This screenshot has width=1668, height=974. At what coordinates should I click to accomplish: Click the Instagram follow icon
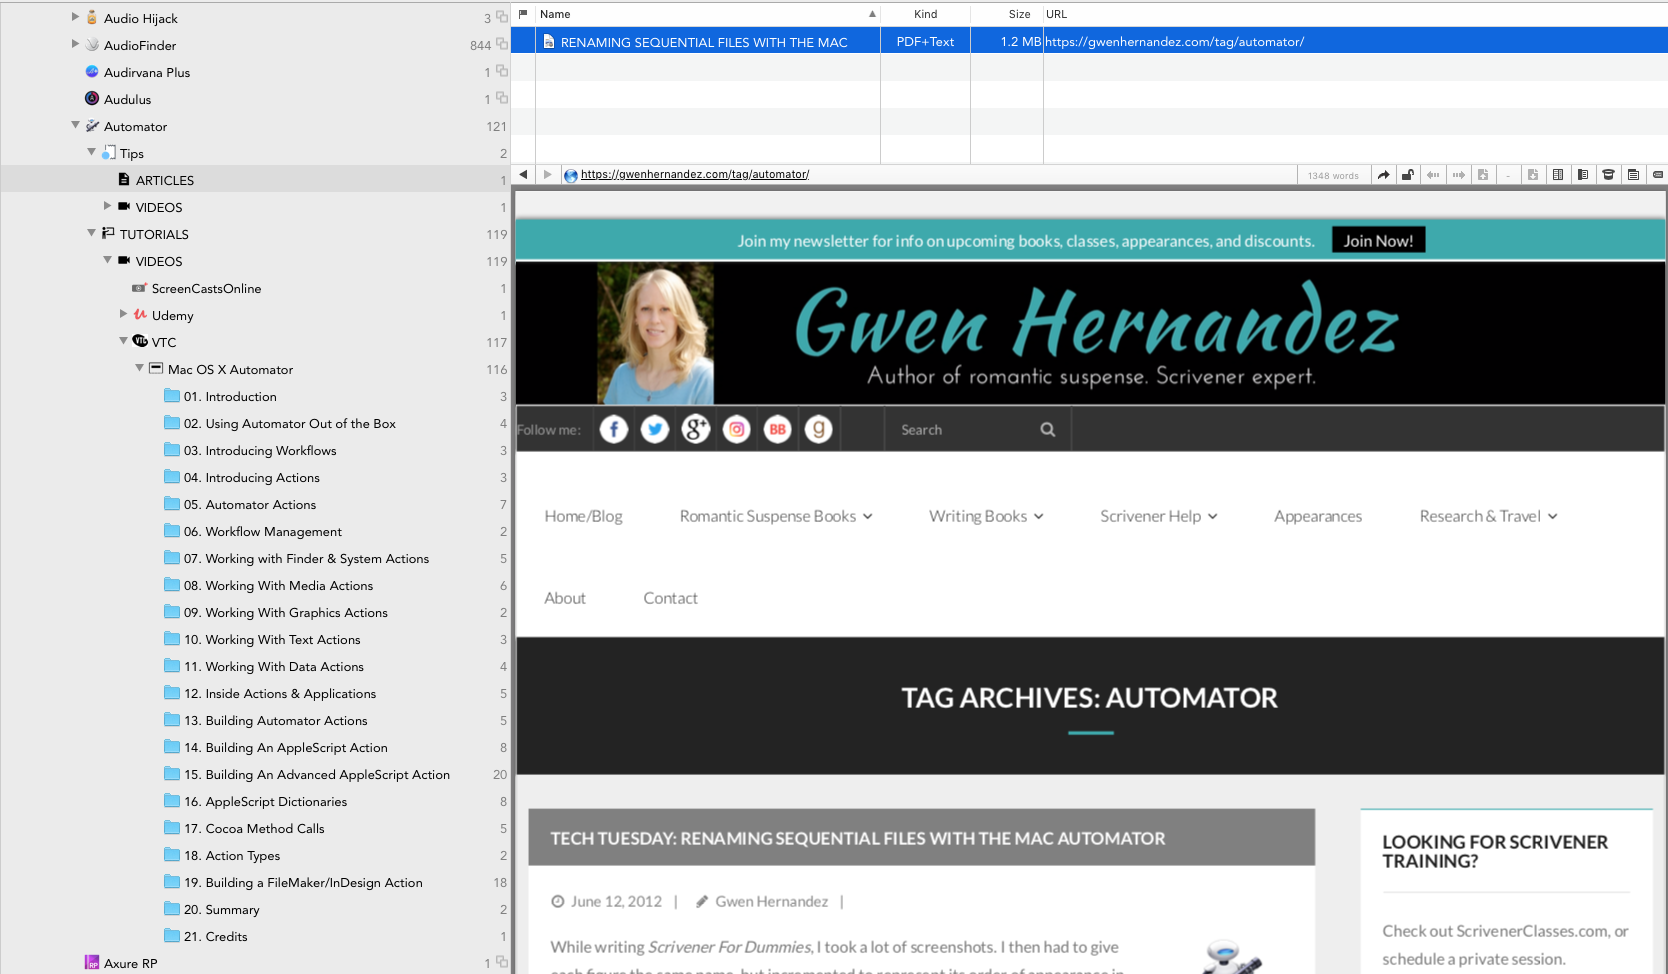tap(737, 430)
